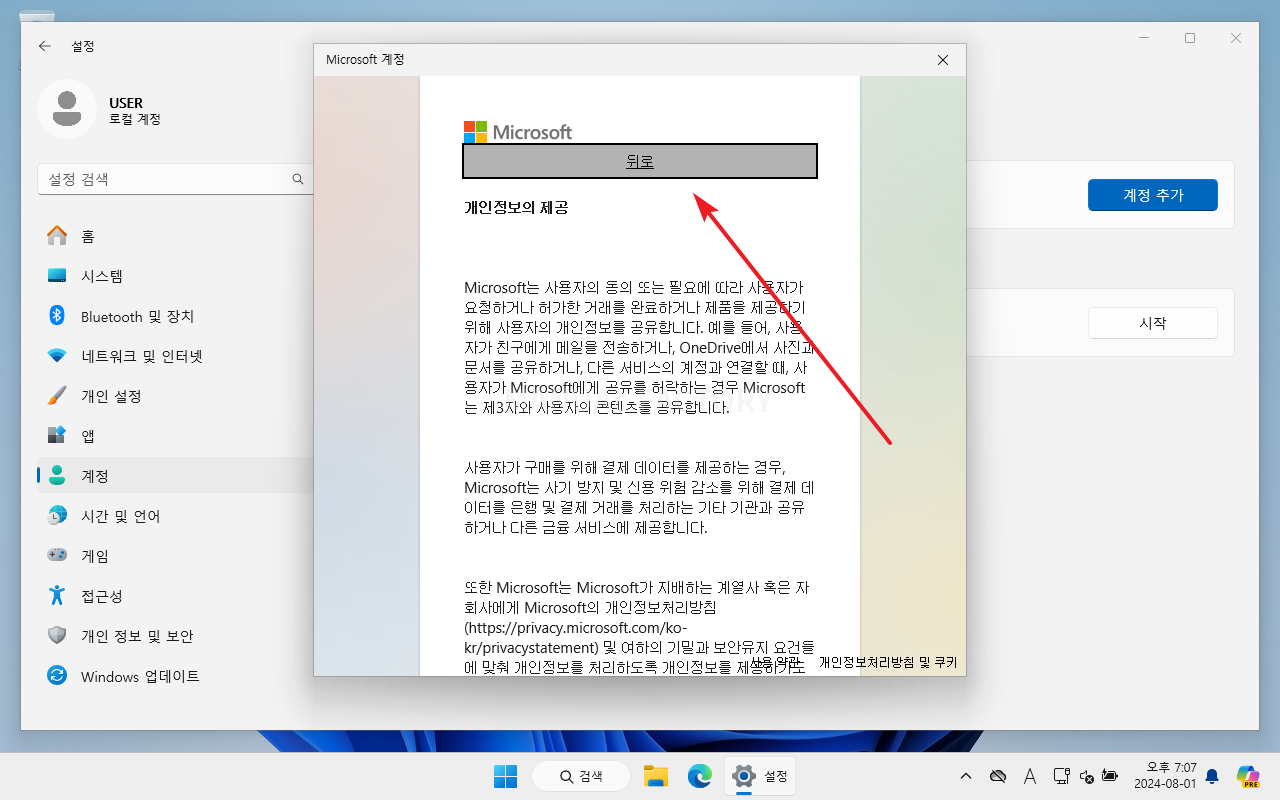Image resolution: width=1280 pixels, height=800 pixels.
Task: Click the paintbrush personalization icon
Action: [57, 396]
